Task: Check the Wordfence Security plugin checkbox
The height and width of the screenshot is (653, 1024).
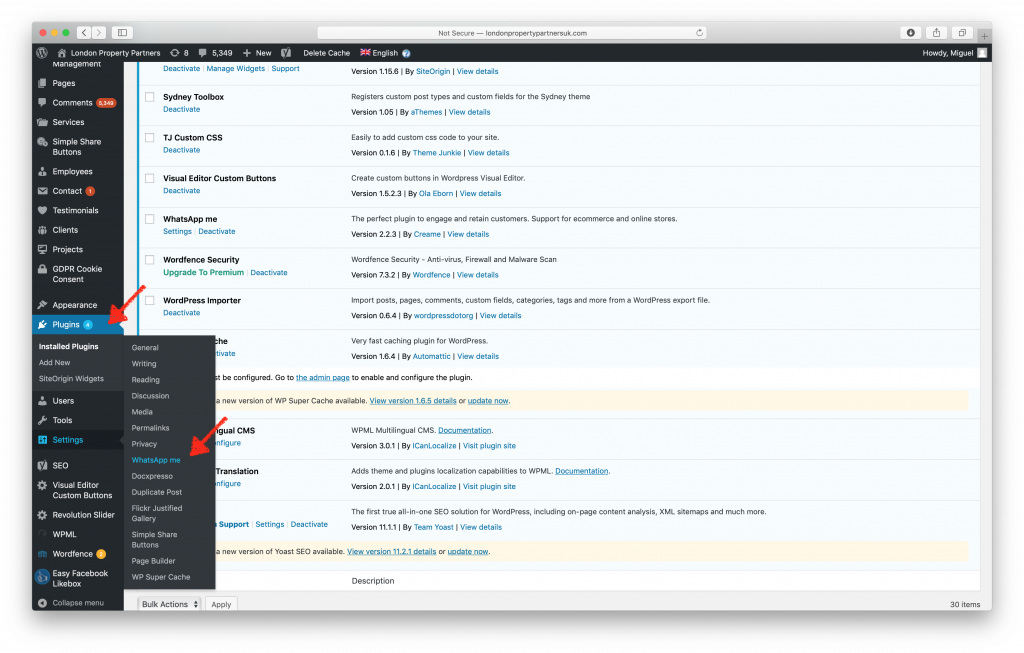Action: (x=150, y=260)
